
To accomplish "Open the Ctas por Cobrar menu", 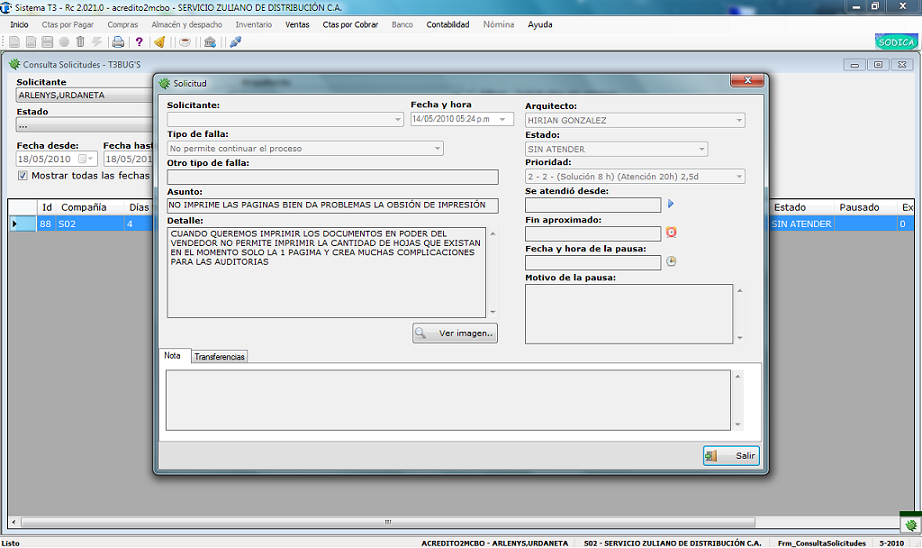I will 350,25.
